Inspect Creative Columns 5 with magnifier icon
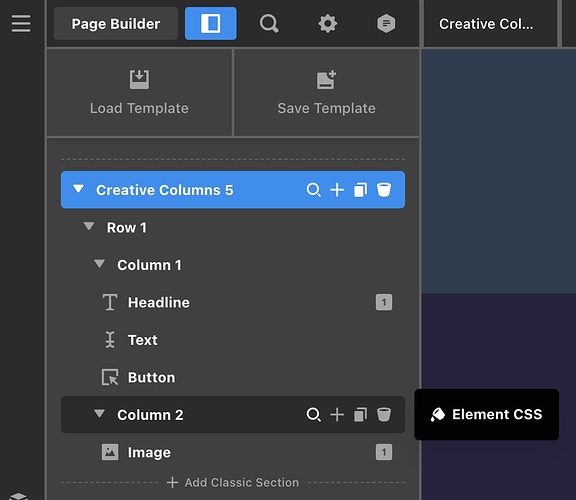 313,190
